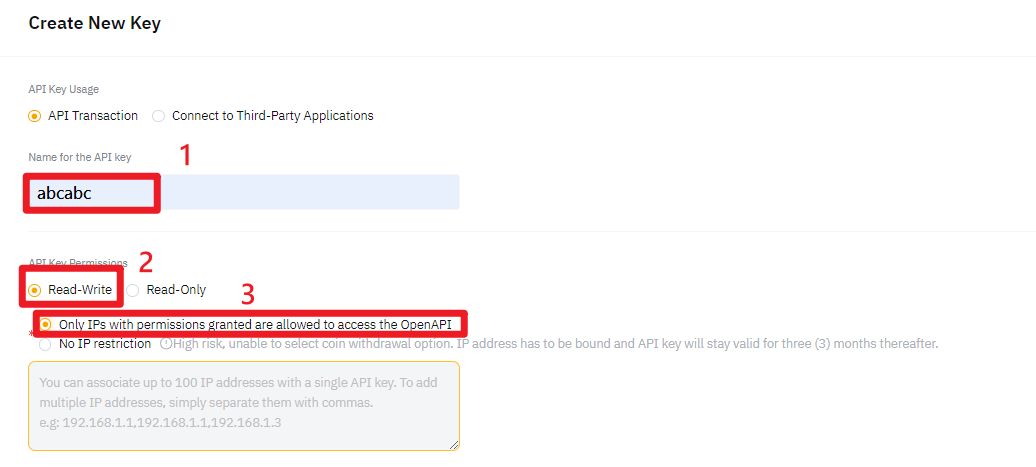Select Read-Write permission radio button
Viewport: 1036px width, 467px height.
click(35, 290)
